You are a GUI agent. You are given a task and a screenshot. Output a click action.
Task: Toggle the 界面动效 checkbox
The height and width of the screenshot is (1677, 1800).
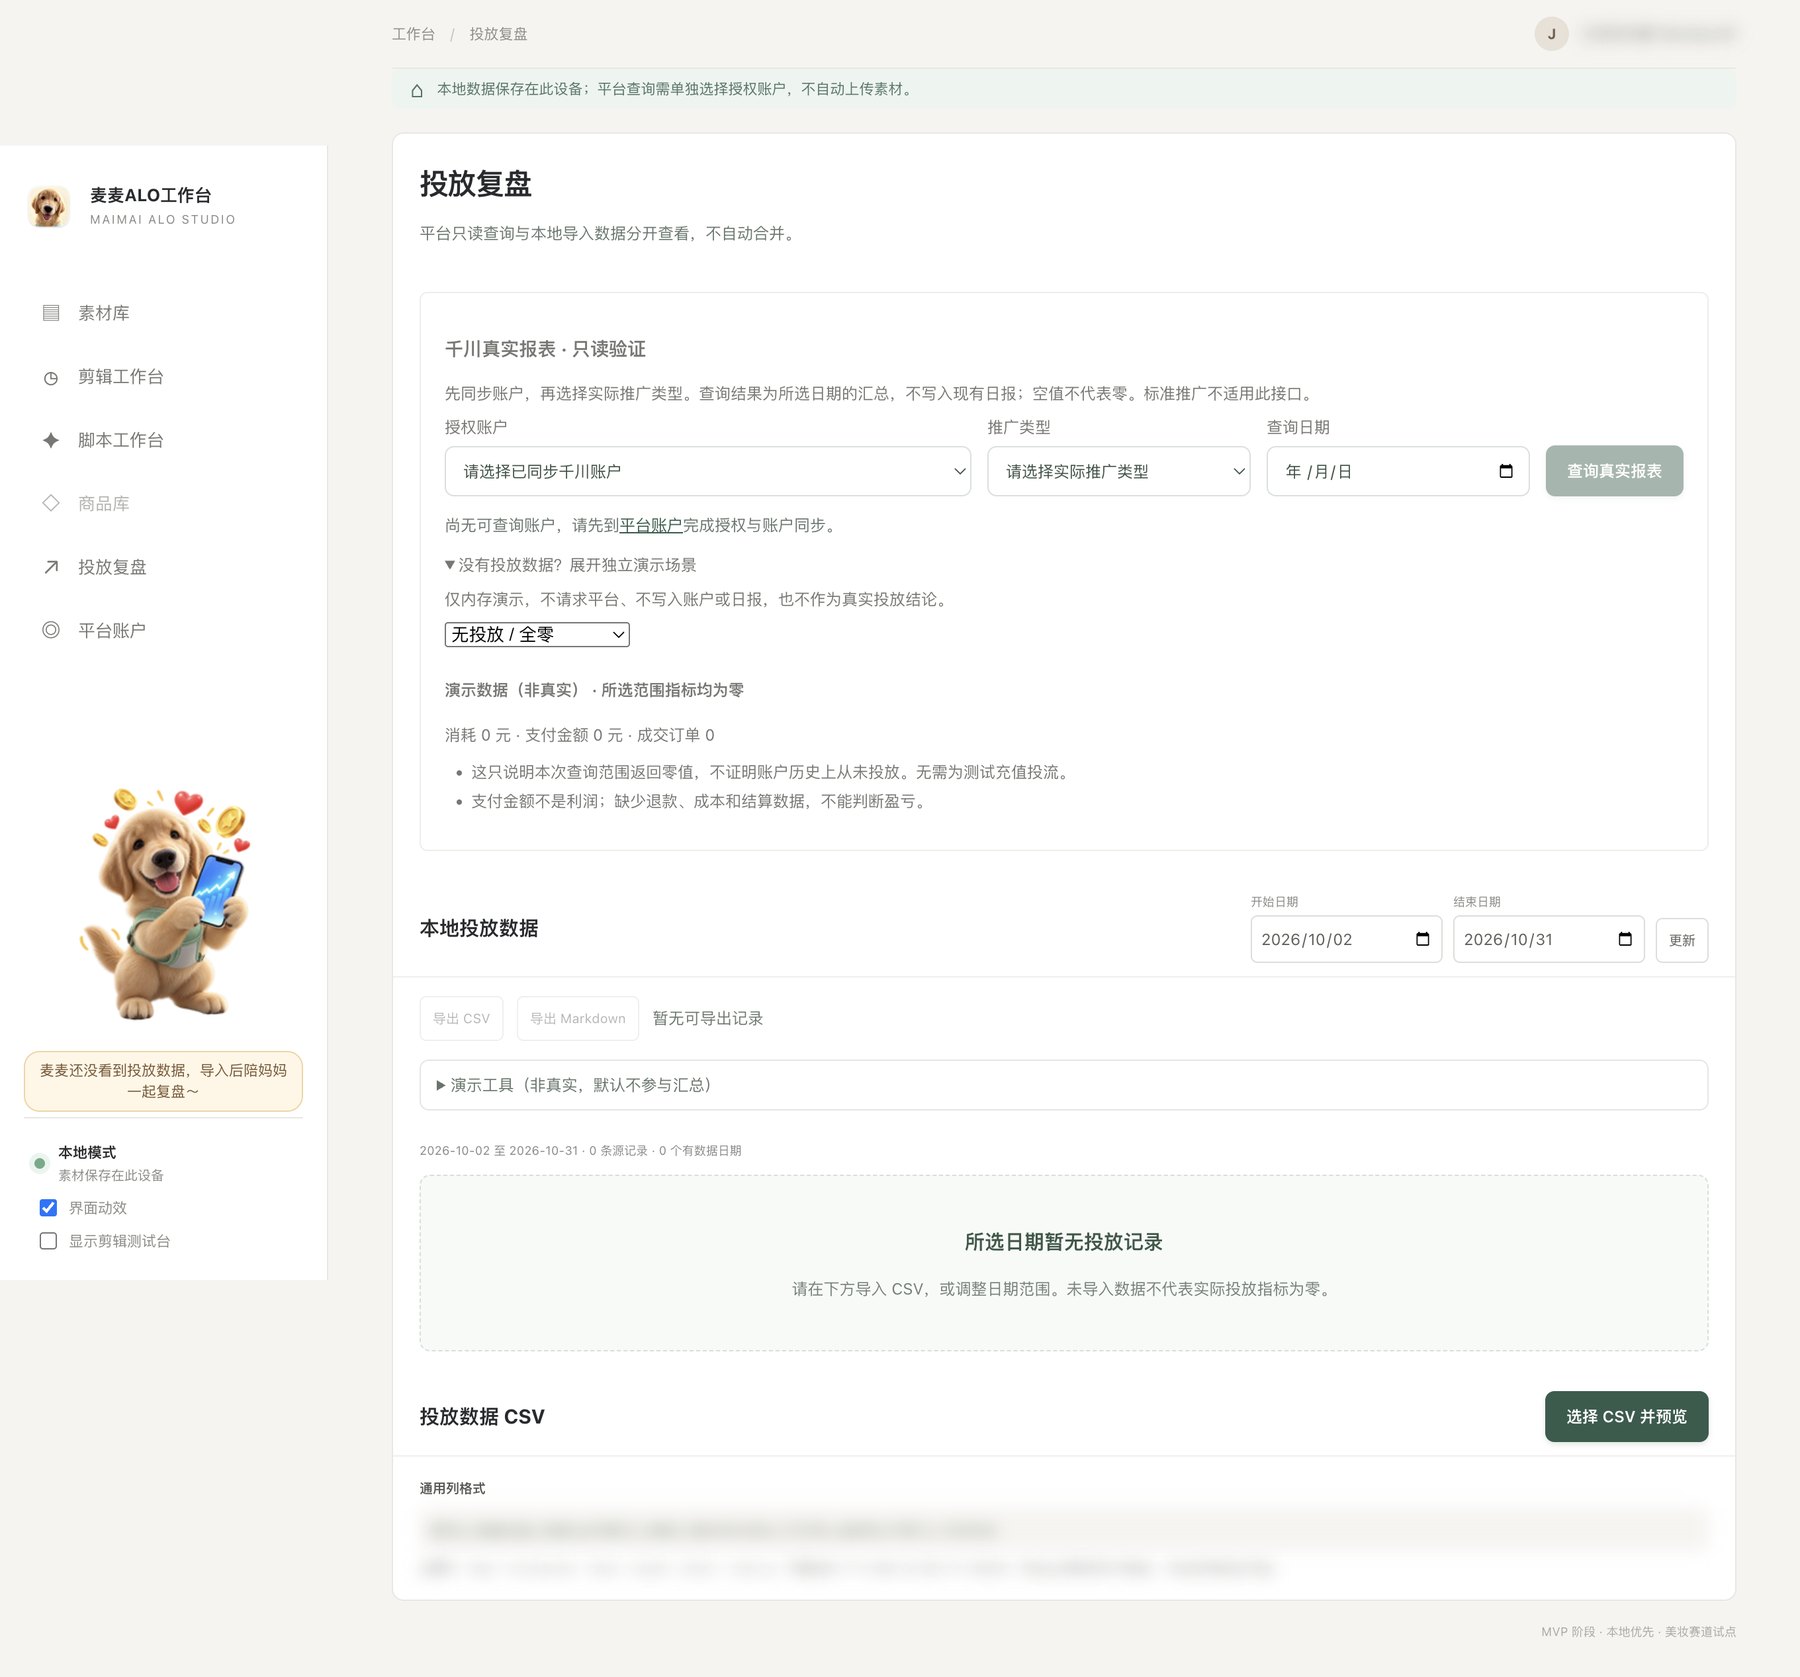tap(48, 1207)
